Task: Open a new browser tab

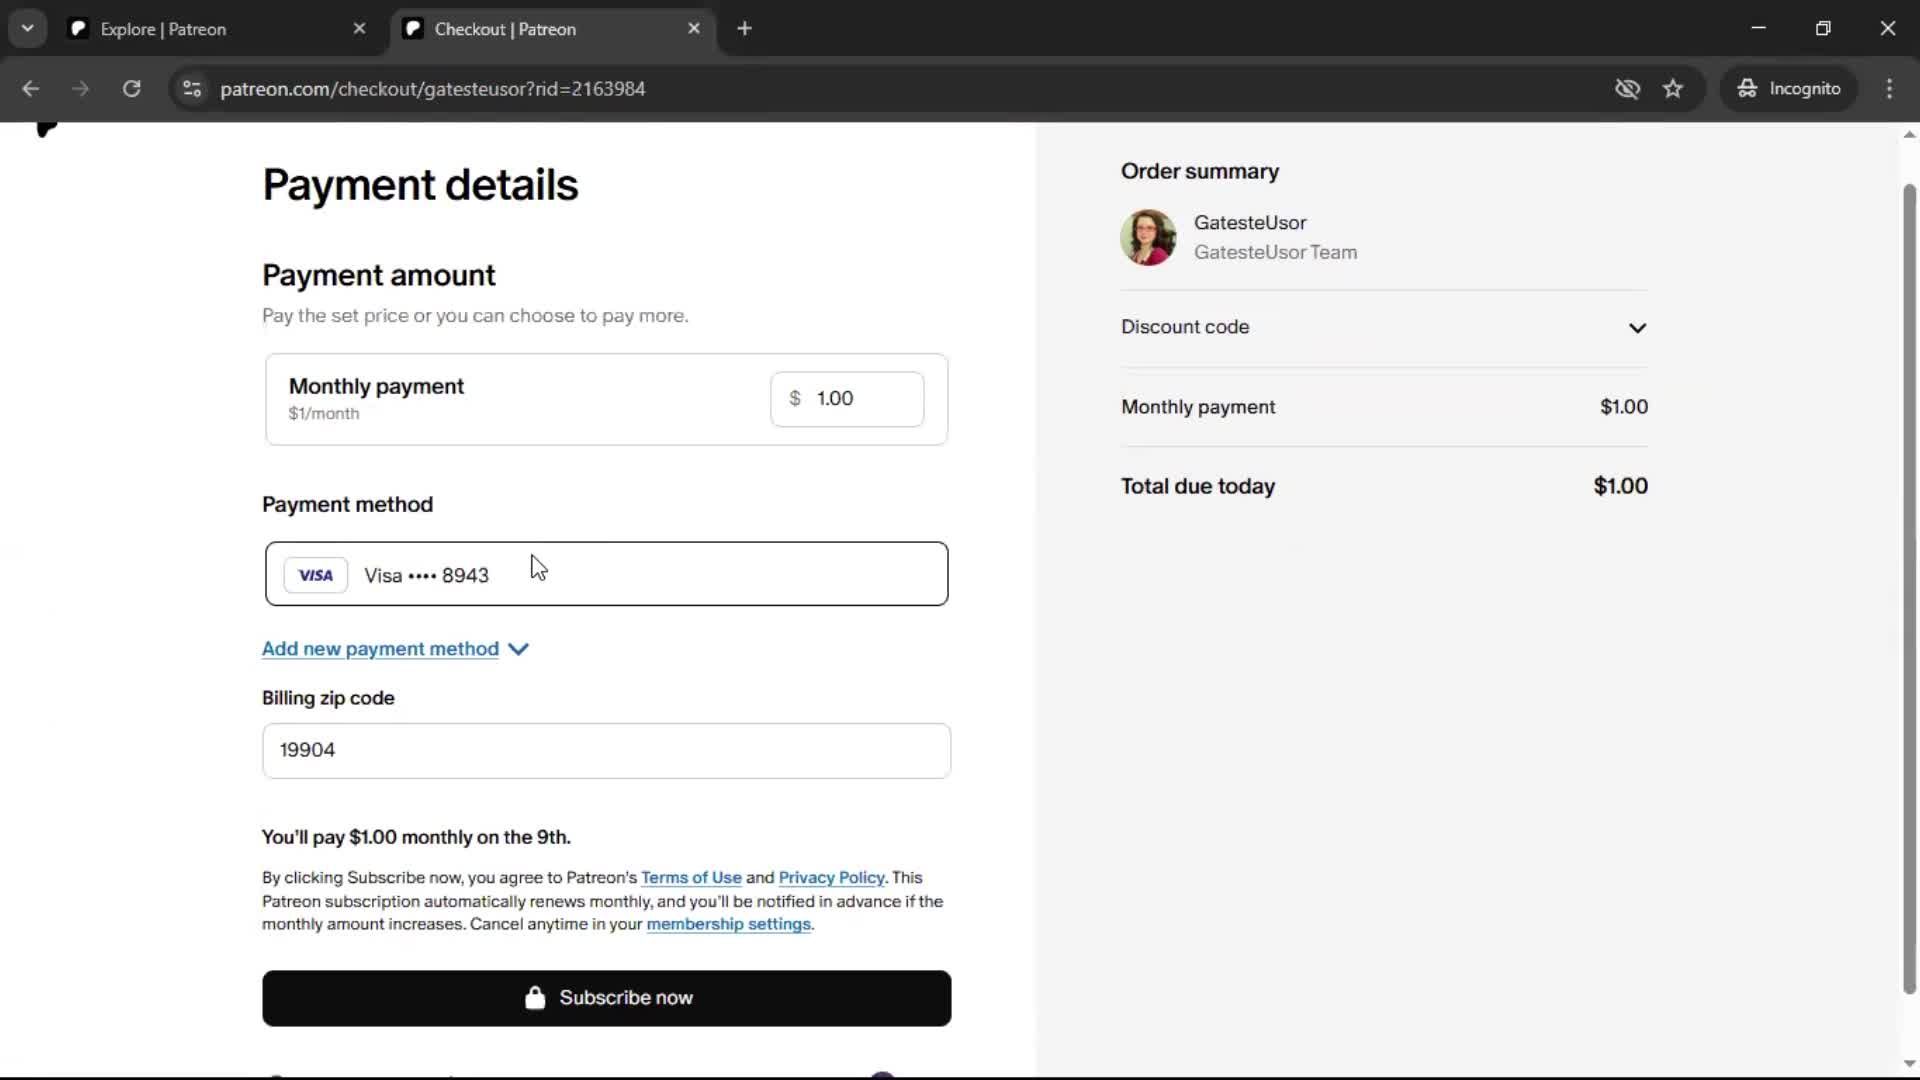Action: [x=744, y=29]
